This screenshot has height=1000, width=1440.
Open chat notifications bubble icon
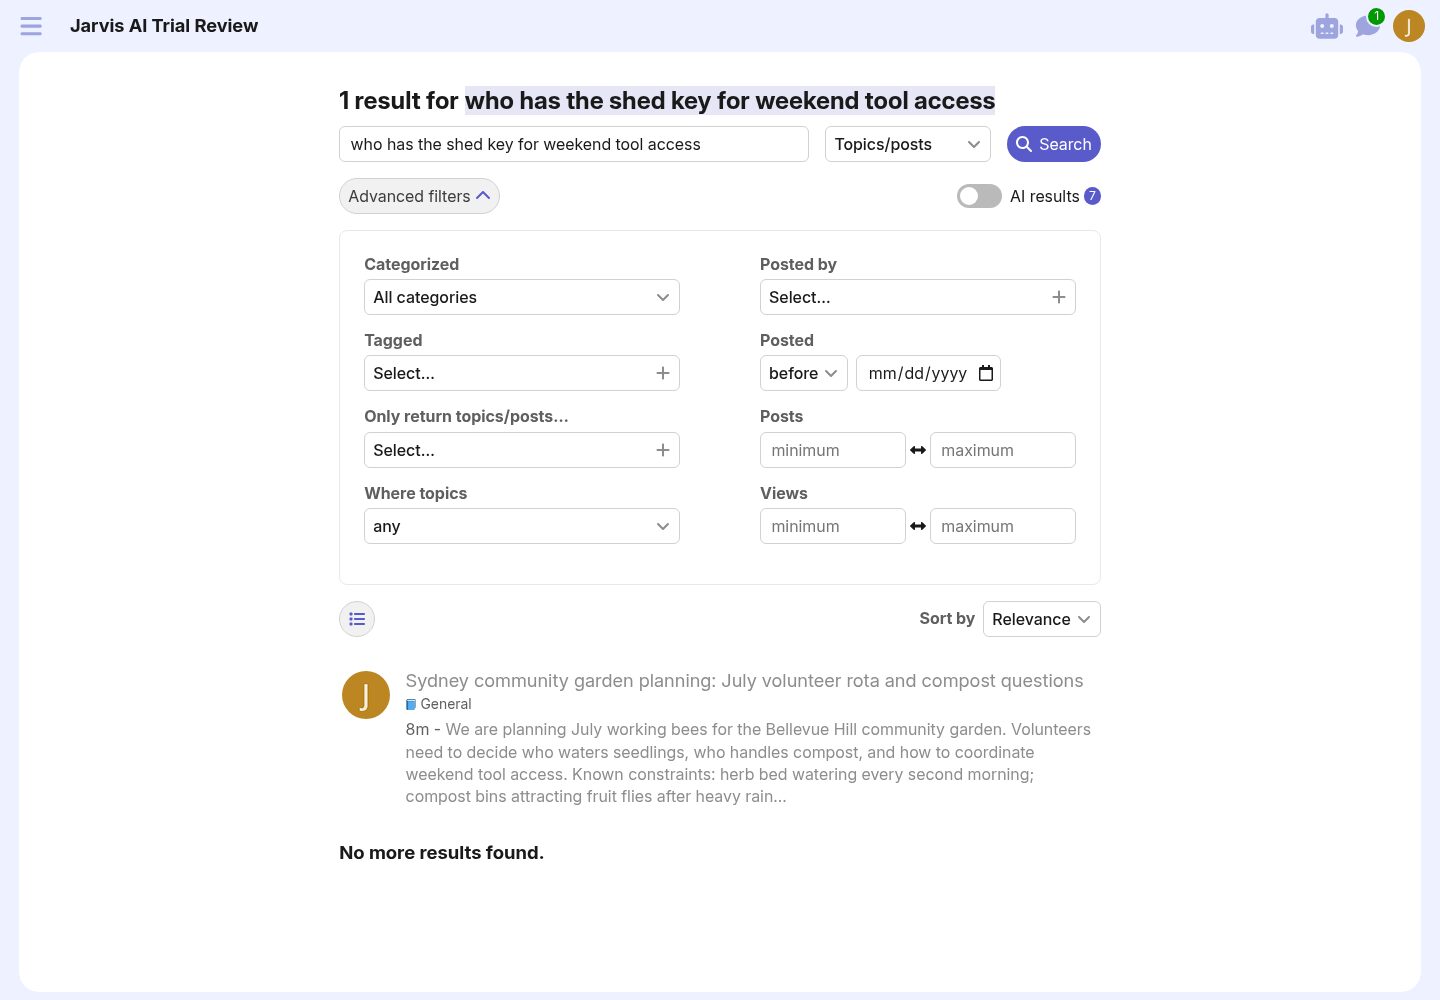pyautogui.click(x=1367, y=26)
